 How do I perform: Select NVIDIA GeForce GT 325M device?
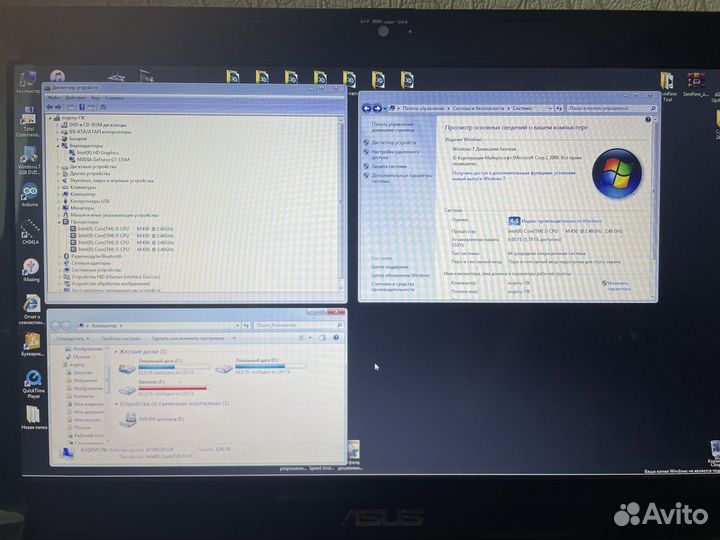click(103, 160)
